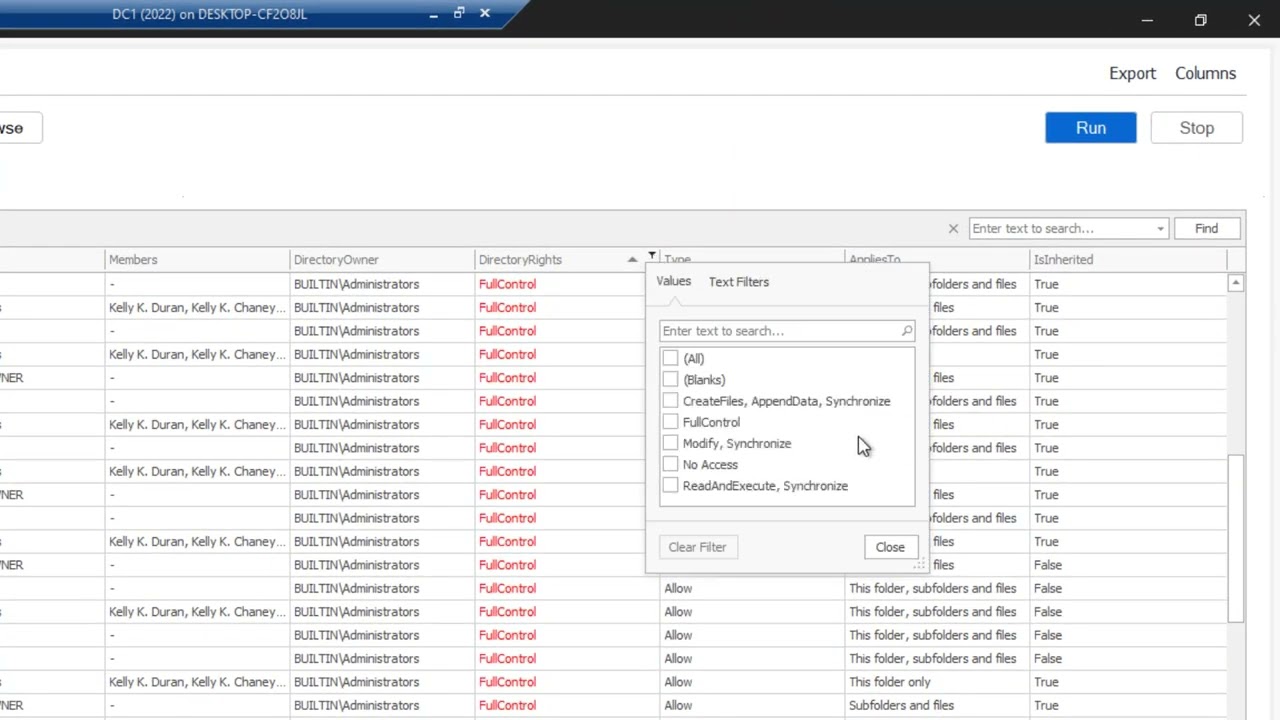The height and width of the screenshot is (720, 1280).
Task: Minimize the outer application window
Action: tap(1147, 20)
